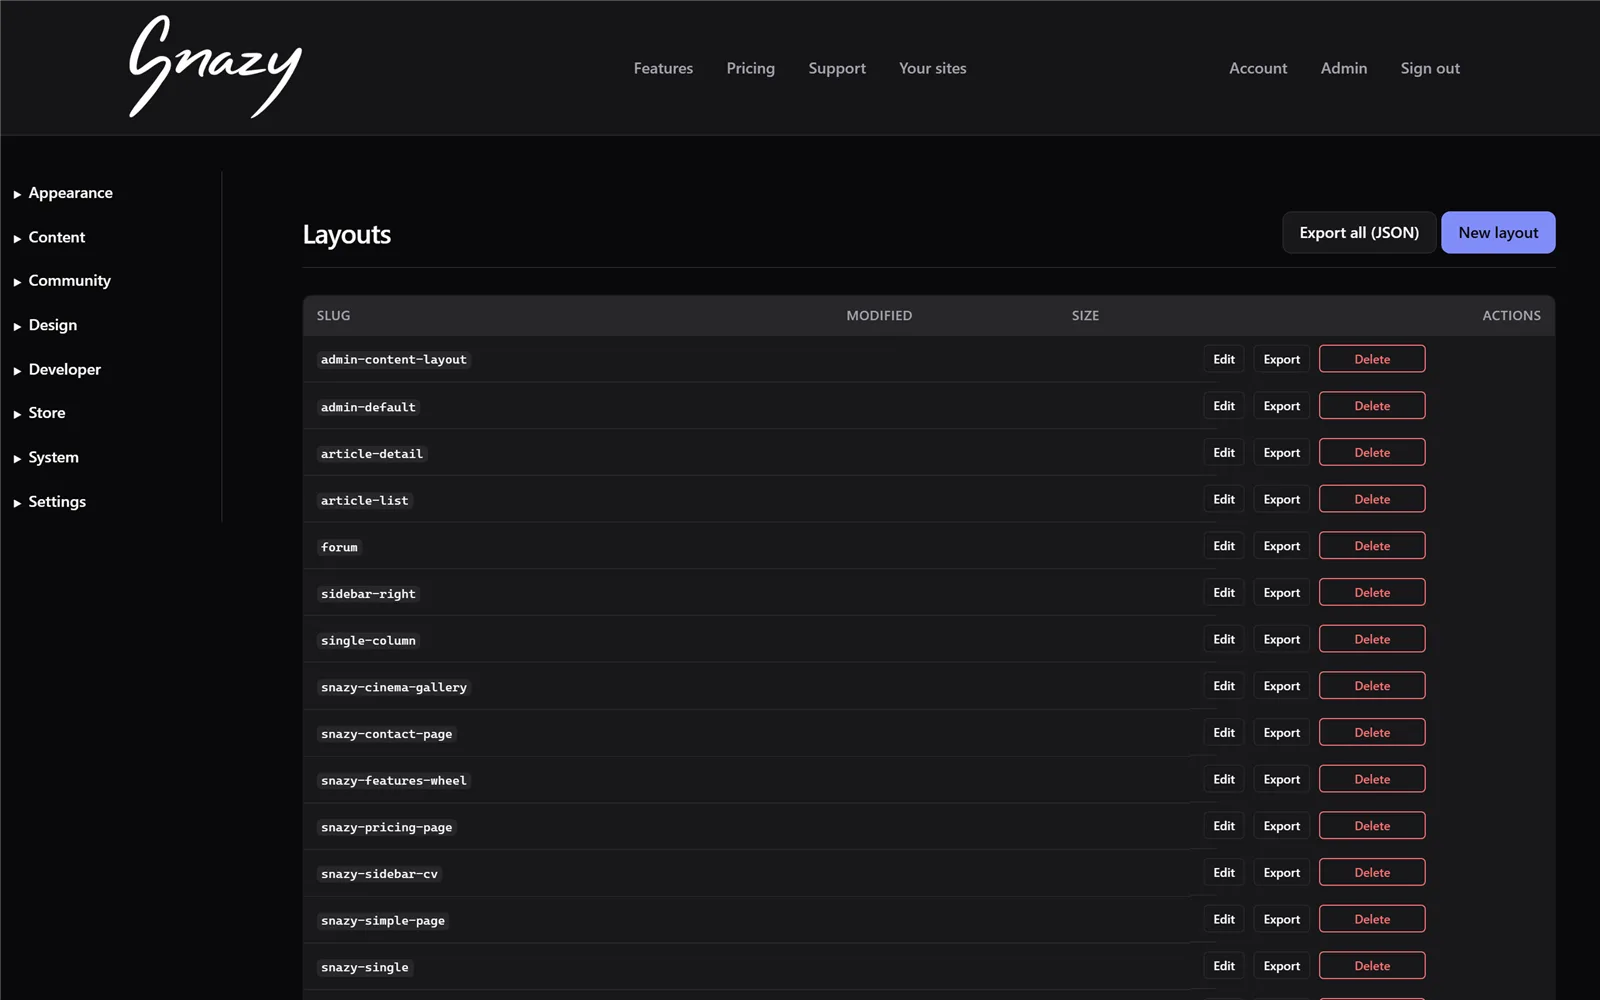Delete the admin-content-layout layout
1600x1000 pixels.
point(1372,359)
